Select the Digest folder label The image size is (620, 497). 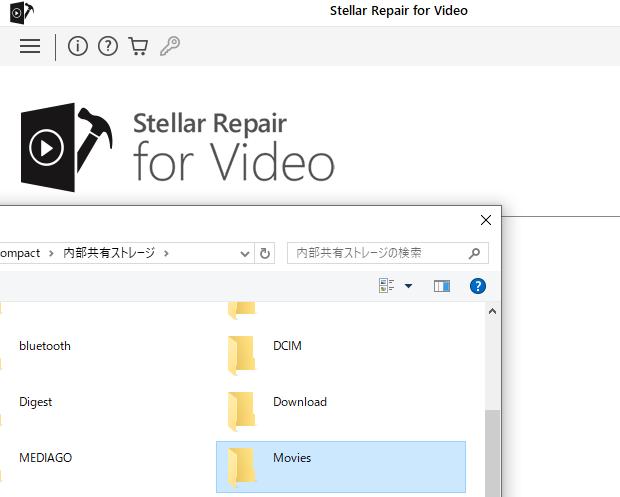36,402
